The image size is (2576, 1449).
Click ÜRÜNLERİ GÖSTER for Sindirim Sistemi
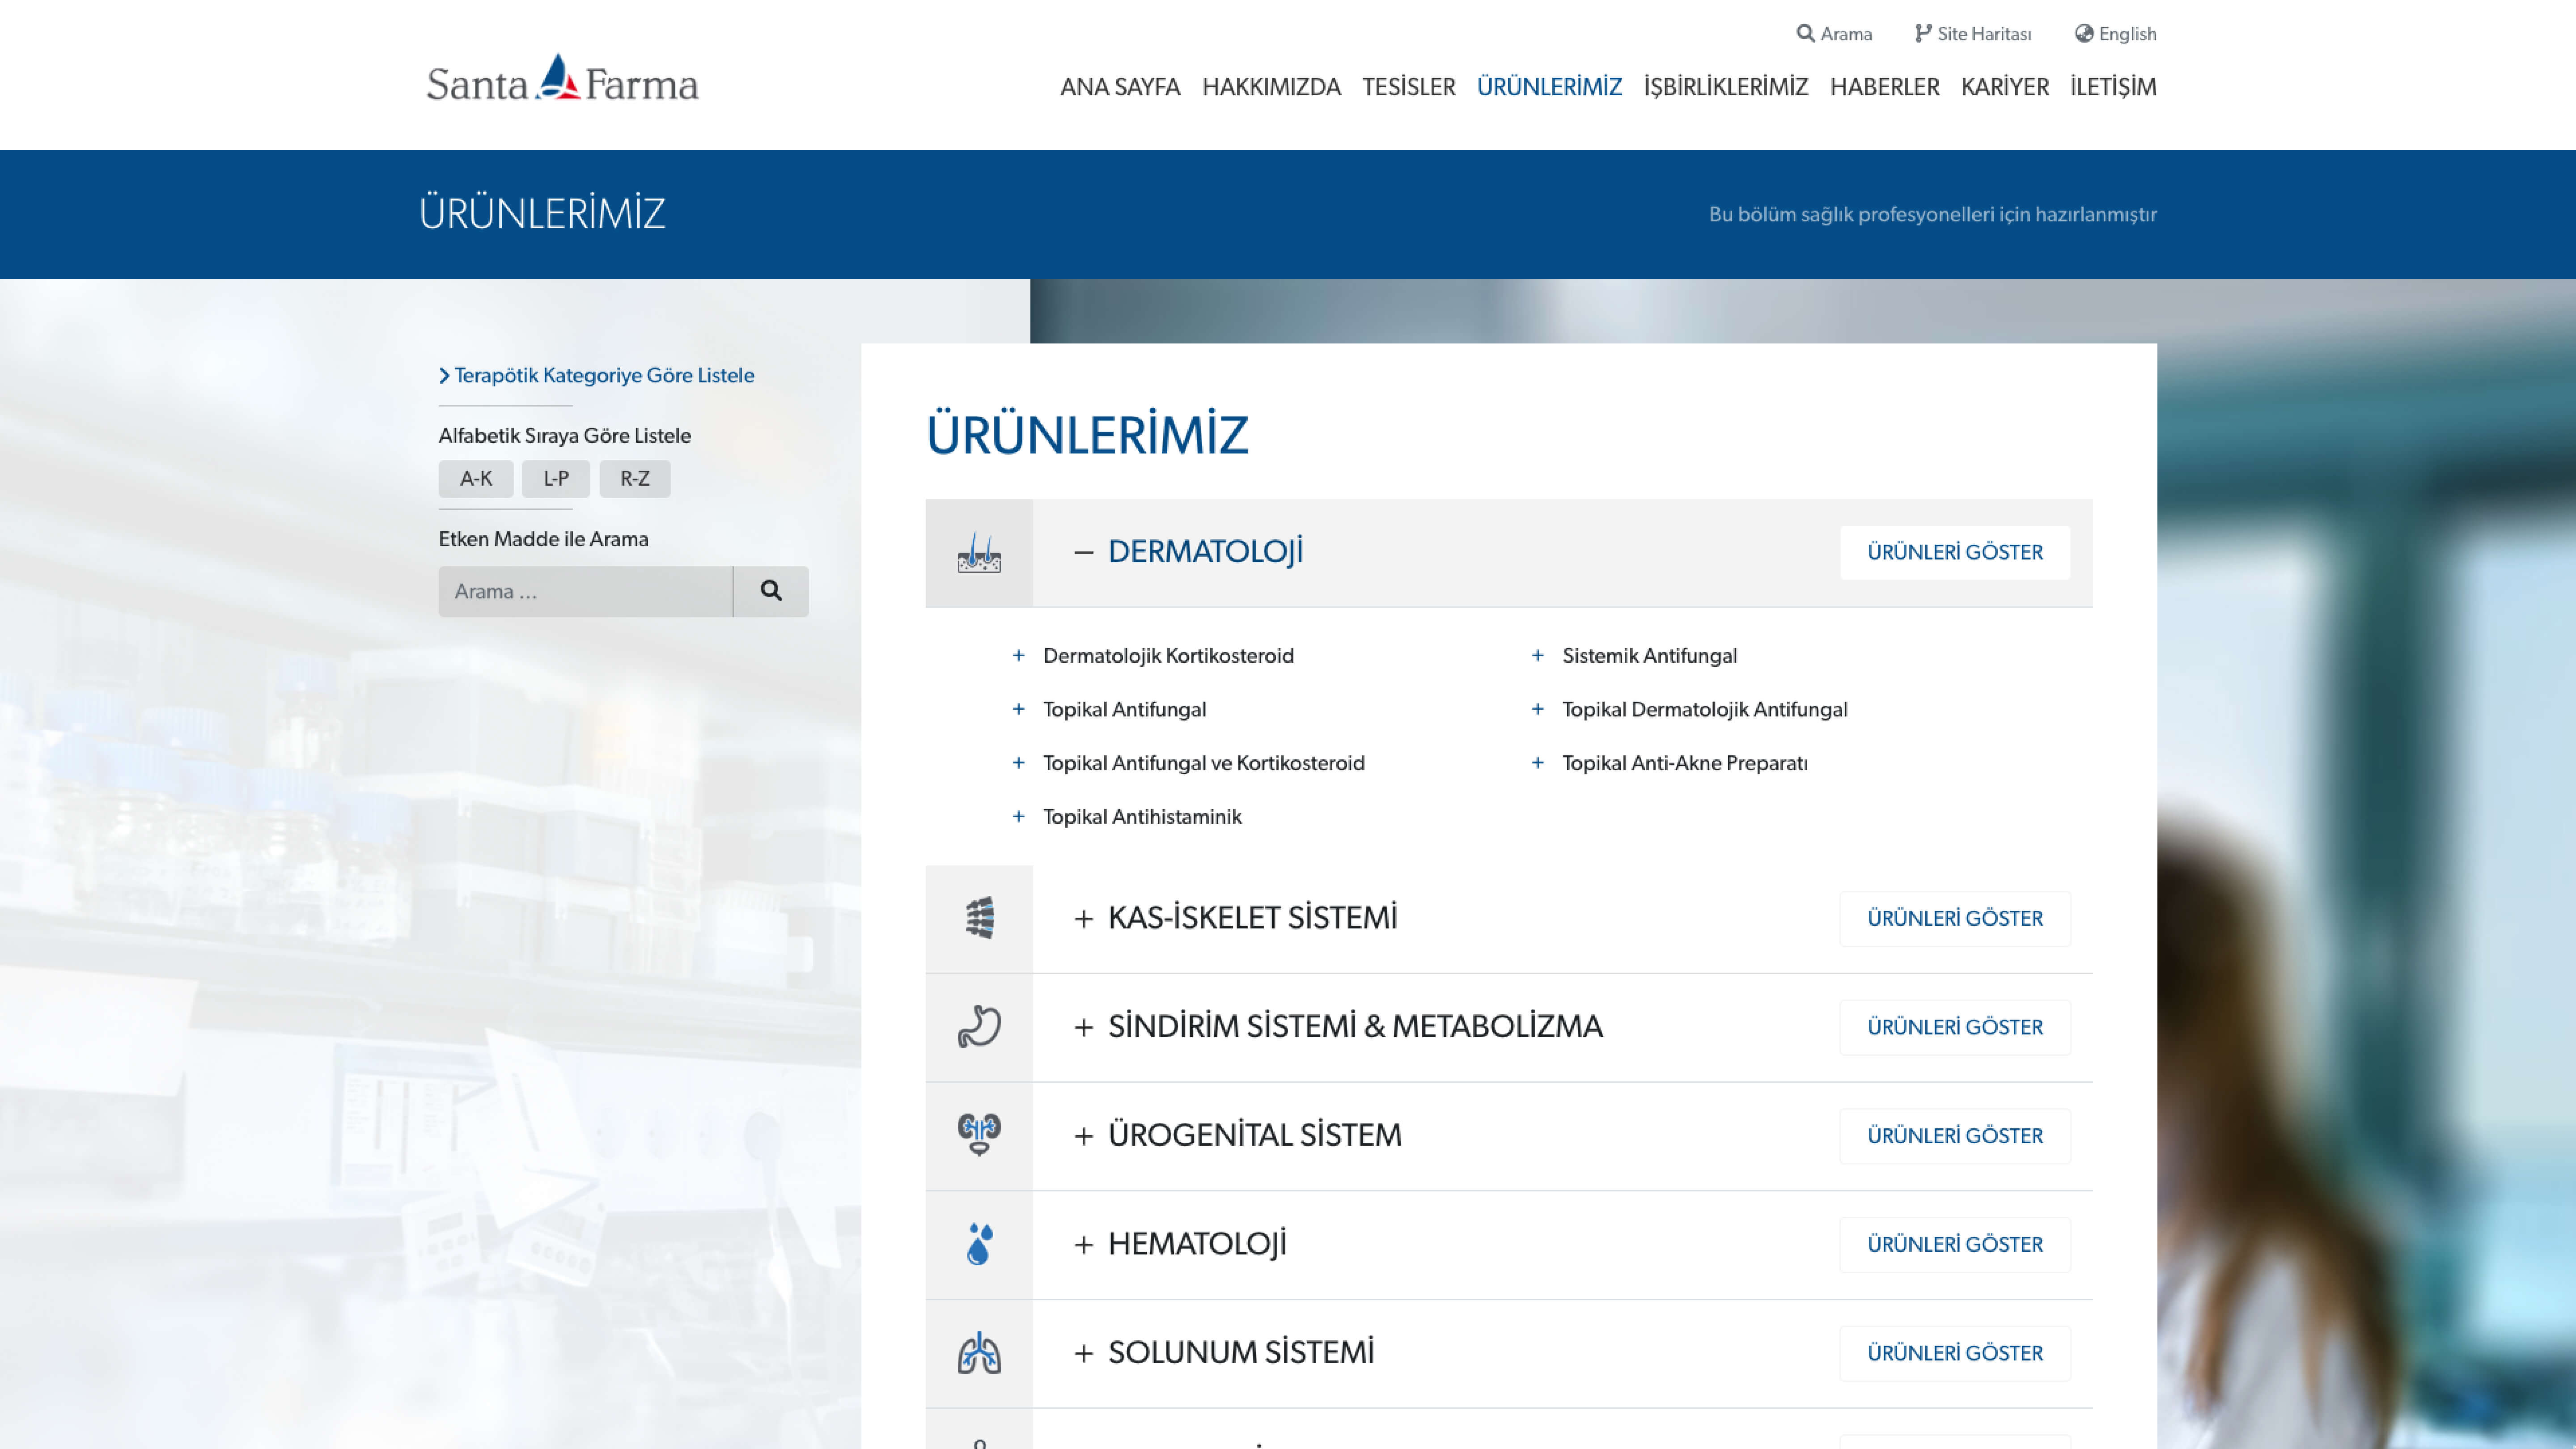(1955, 1028)
